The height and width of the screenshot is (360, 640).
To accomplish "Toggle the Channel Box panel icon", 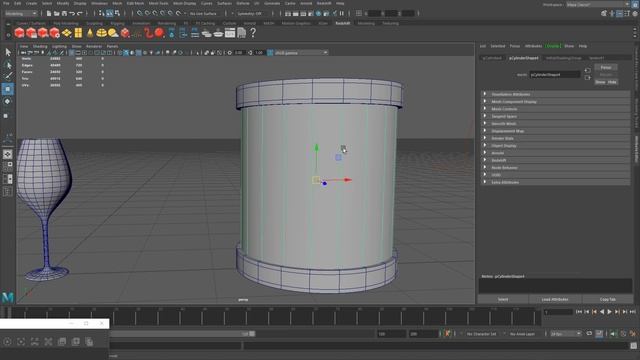I will 635,13.
